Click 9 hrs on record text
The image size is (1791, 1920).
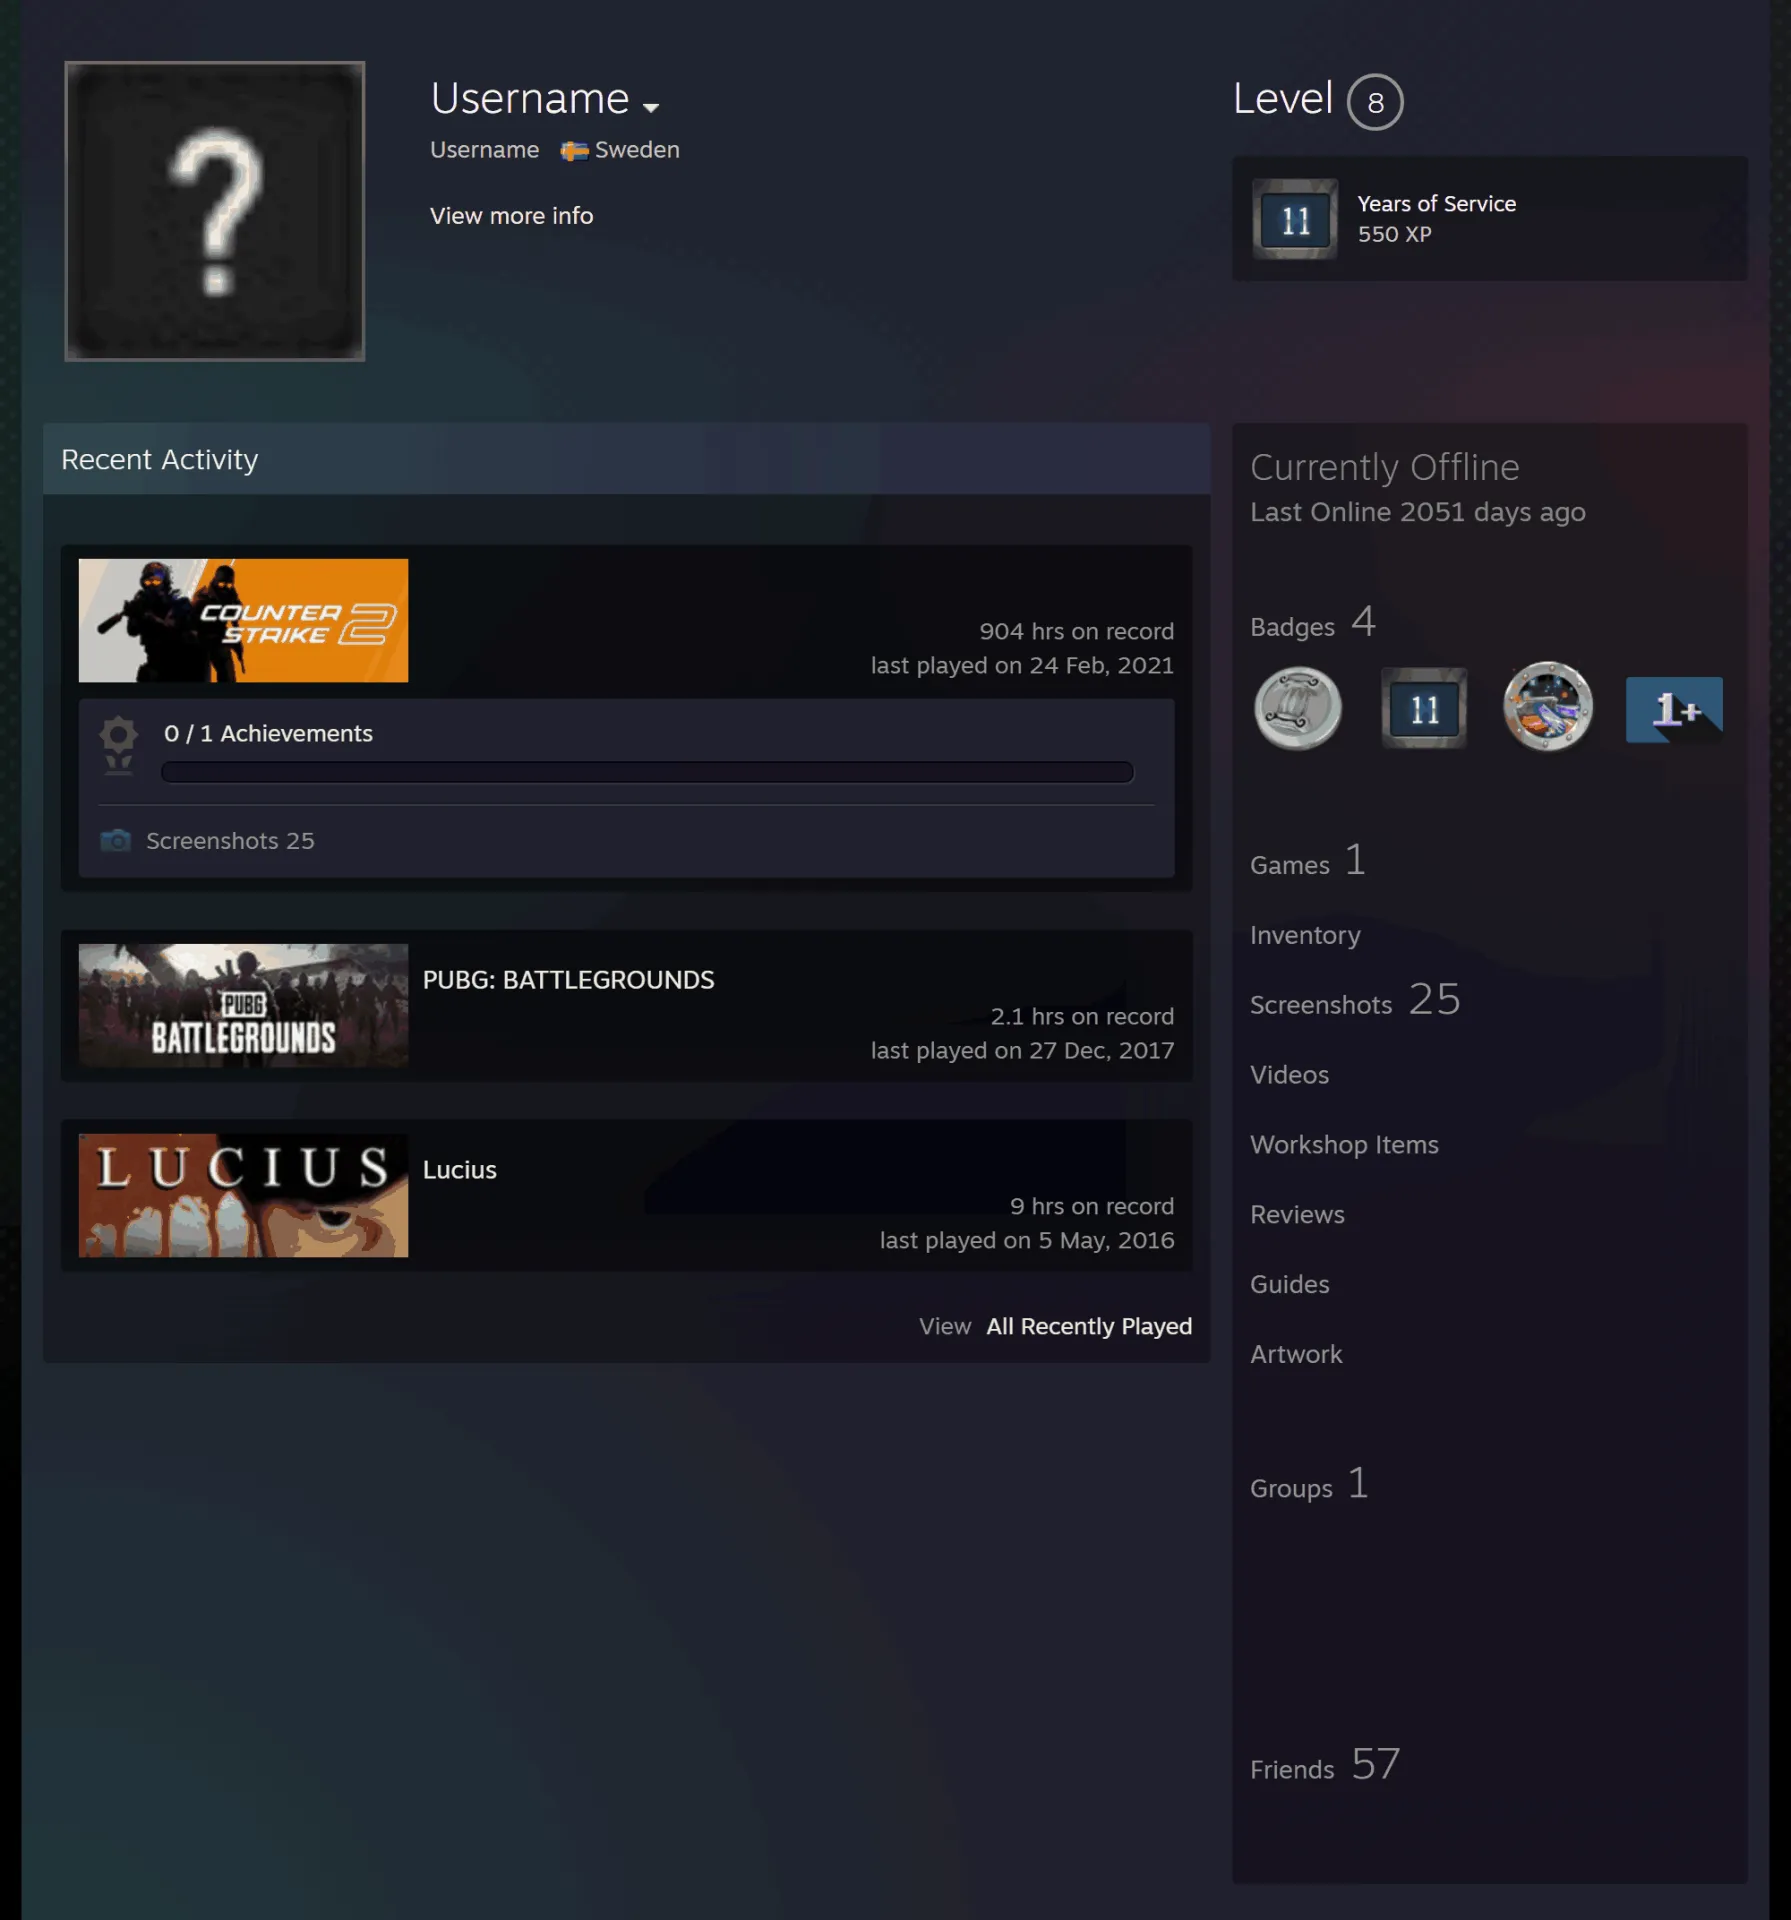point(1091,1207)
